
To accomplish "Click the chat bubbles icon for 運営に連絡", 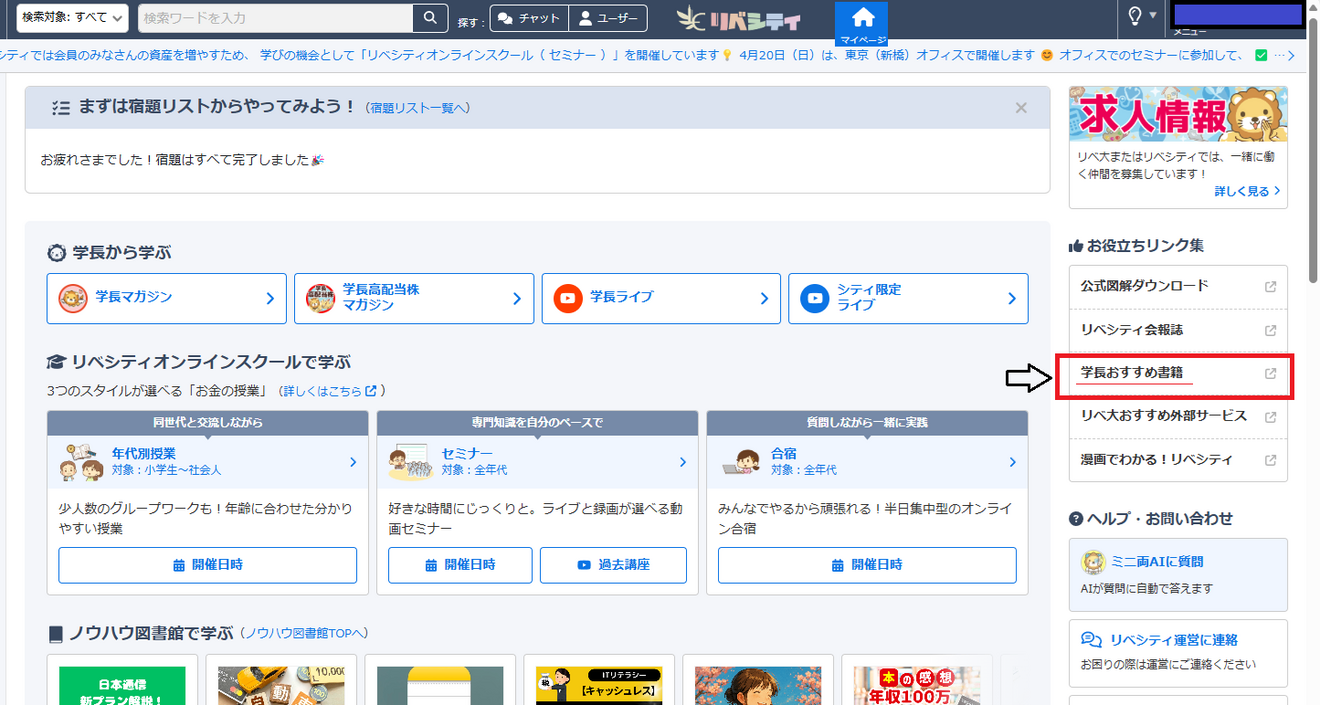I will (x=1091, y=640).
